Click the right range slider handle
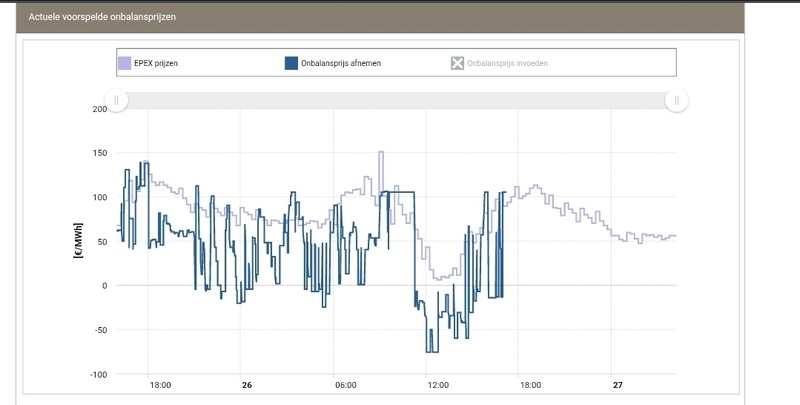Screen dimensions: 800x405 [677, 100]
